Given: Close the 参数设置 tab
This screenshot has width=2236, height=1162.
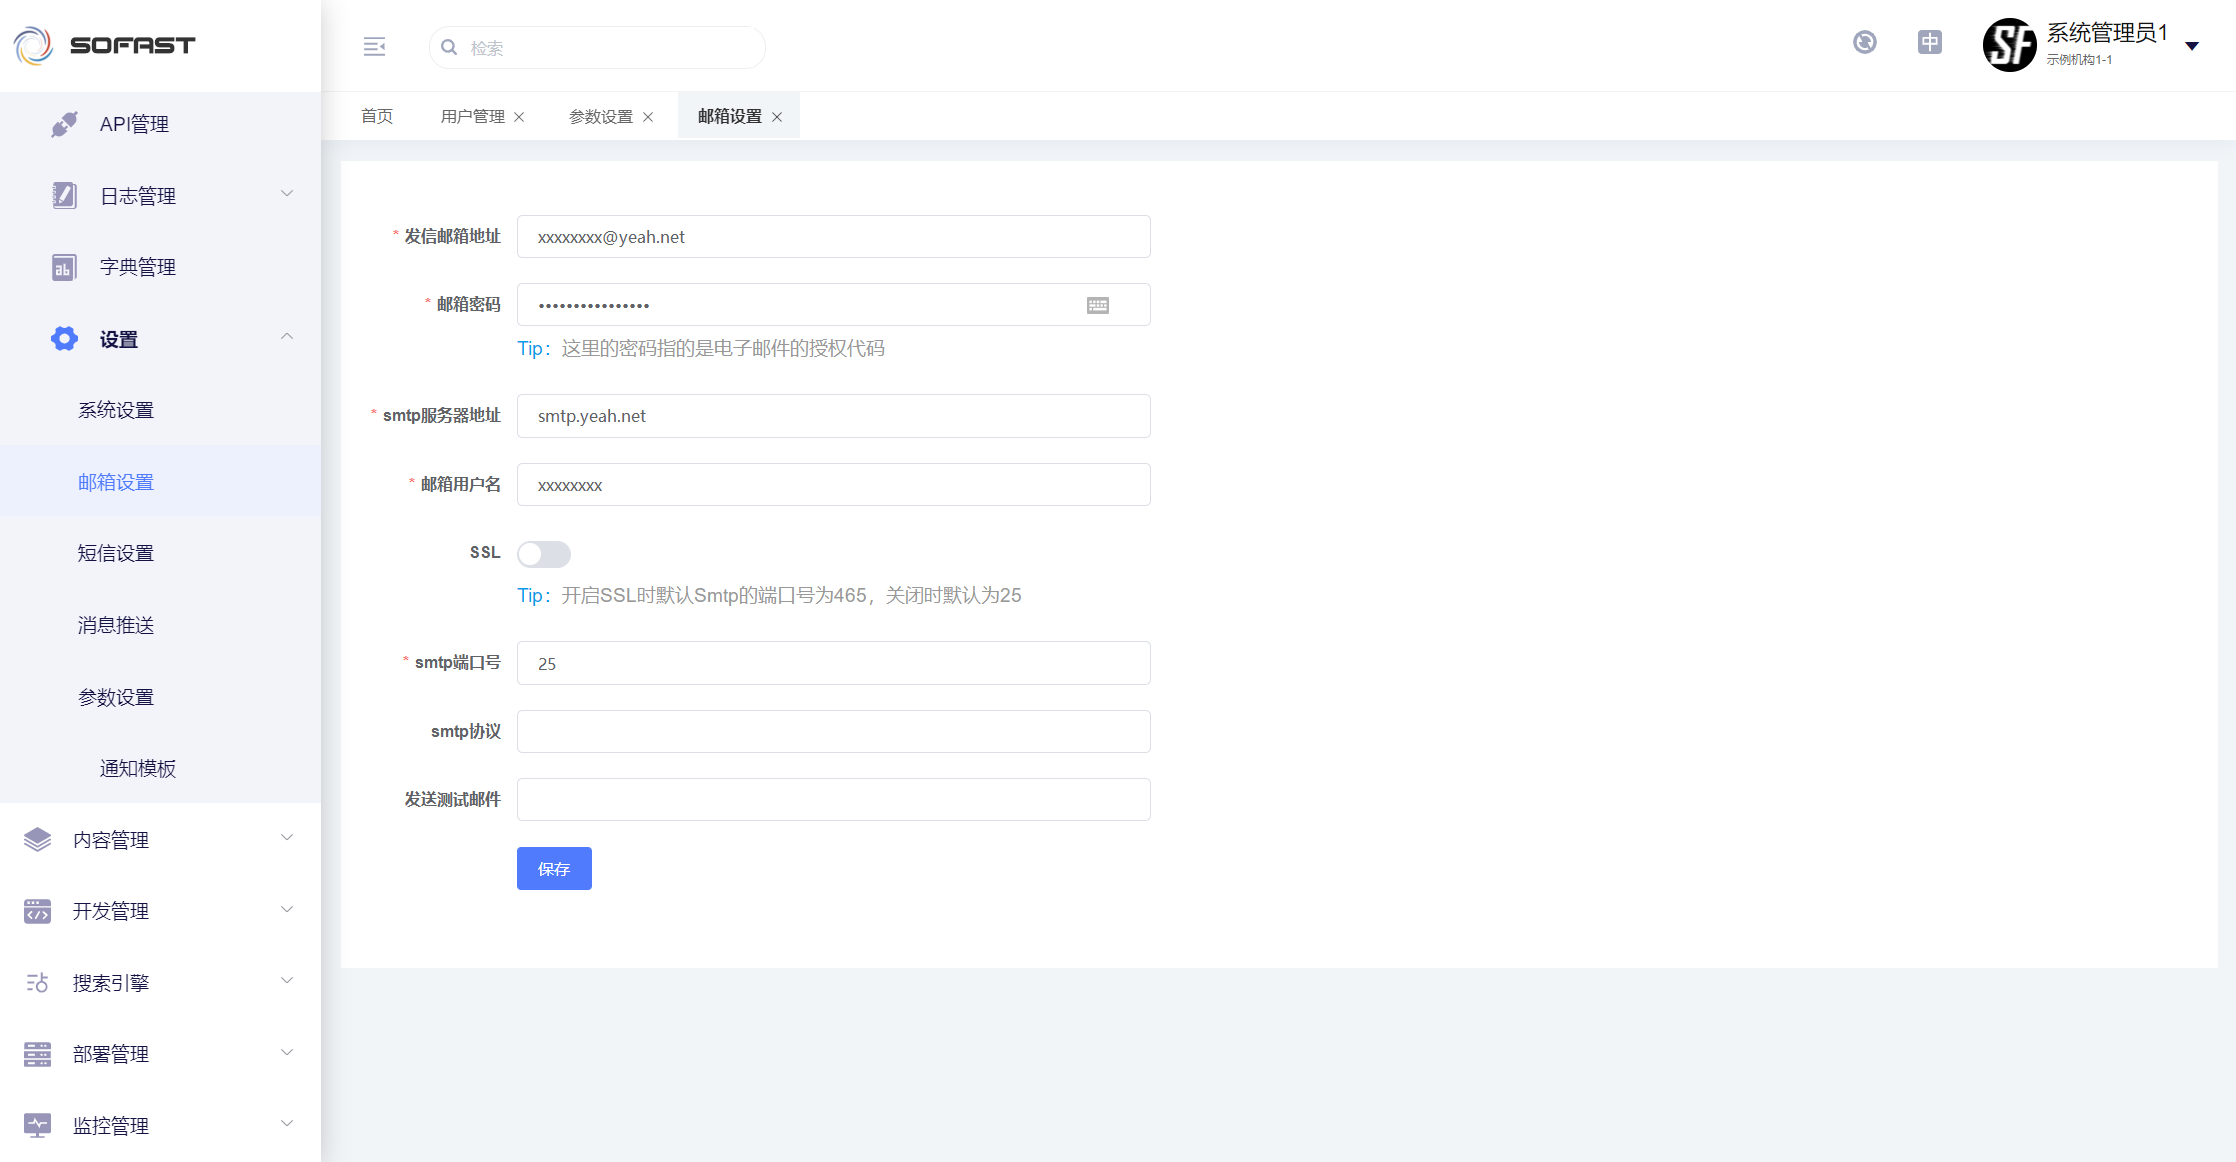Looking at the screenshot, I should tap(648, 117).
